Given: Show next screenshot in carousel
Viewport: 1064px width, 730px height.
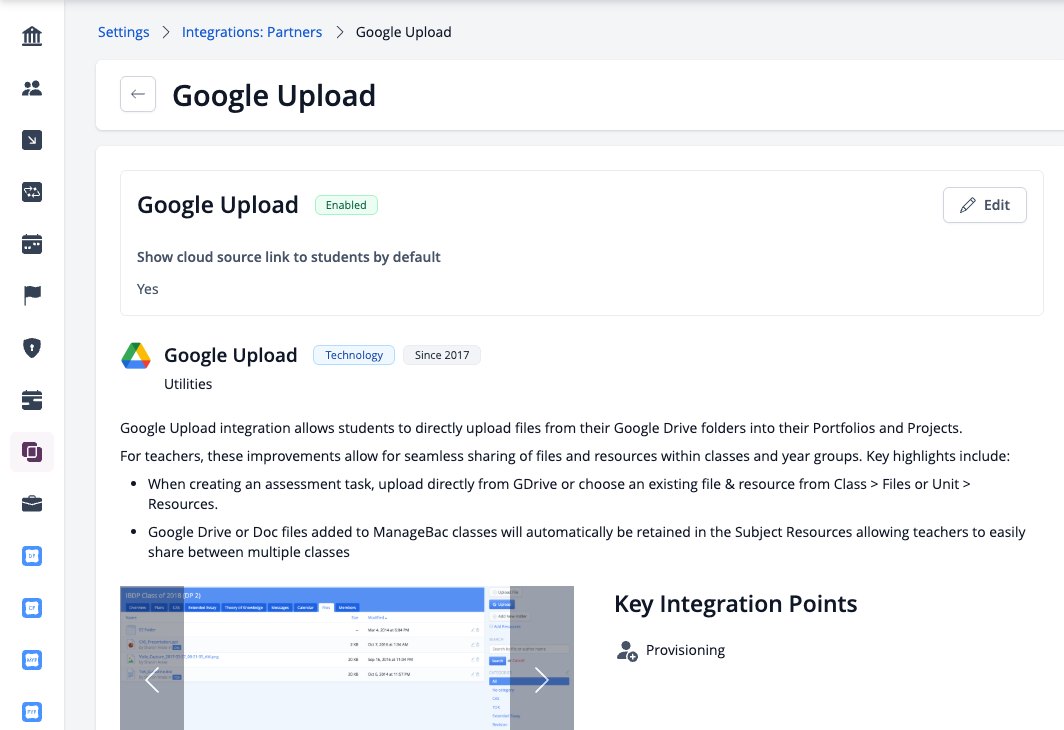Looking at the screenshot, I should (x=541, y=679).
